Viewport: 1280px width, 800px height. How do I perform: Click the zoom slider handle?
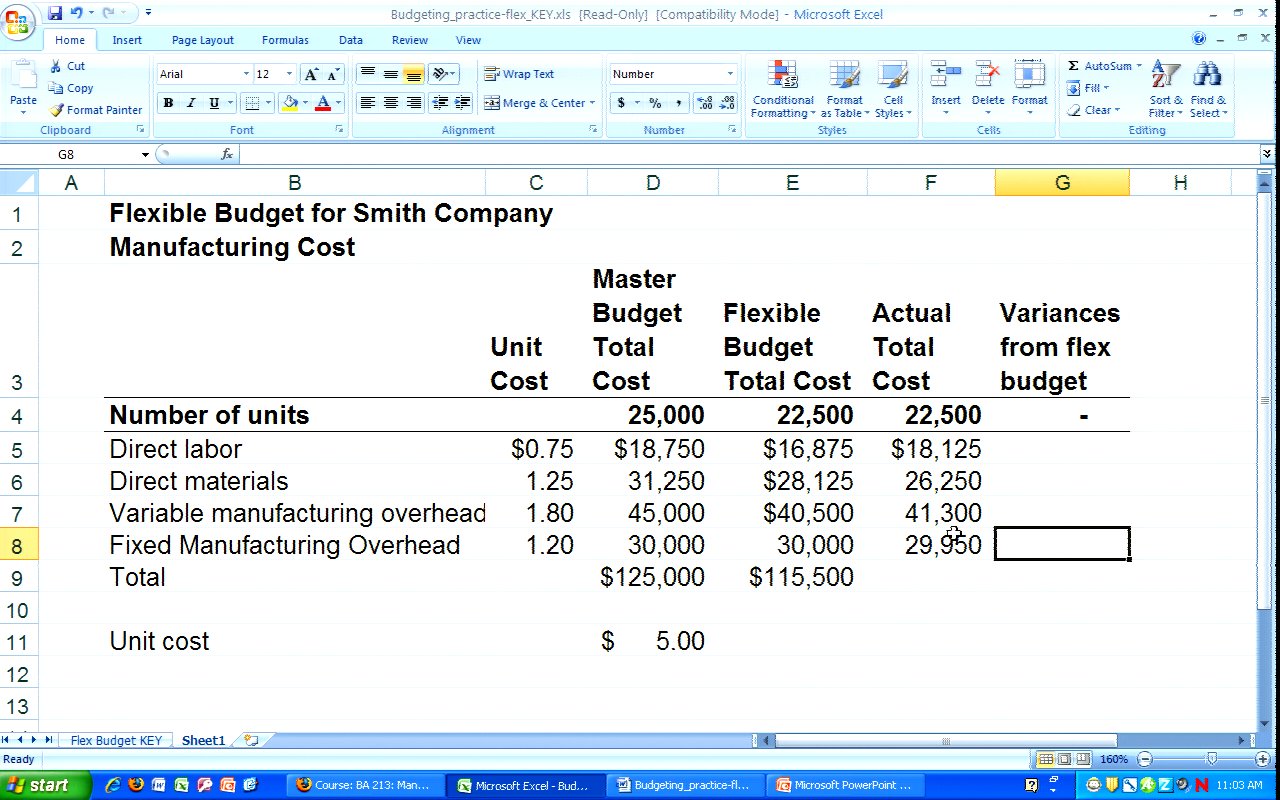1211,760
